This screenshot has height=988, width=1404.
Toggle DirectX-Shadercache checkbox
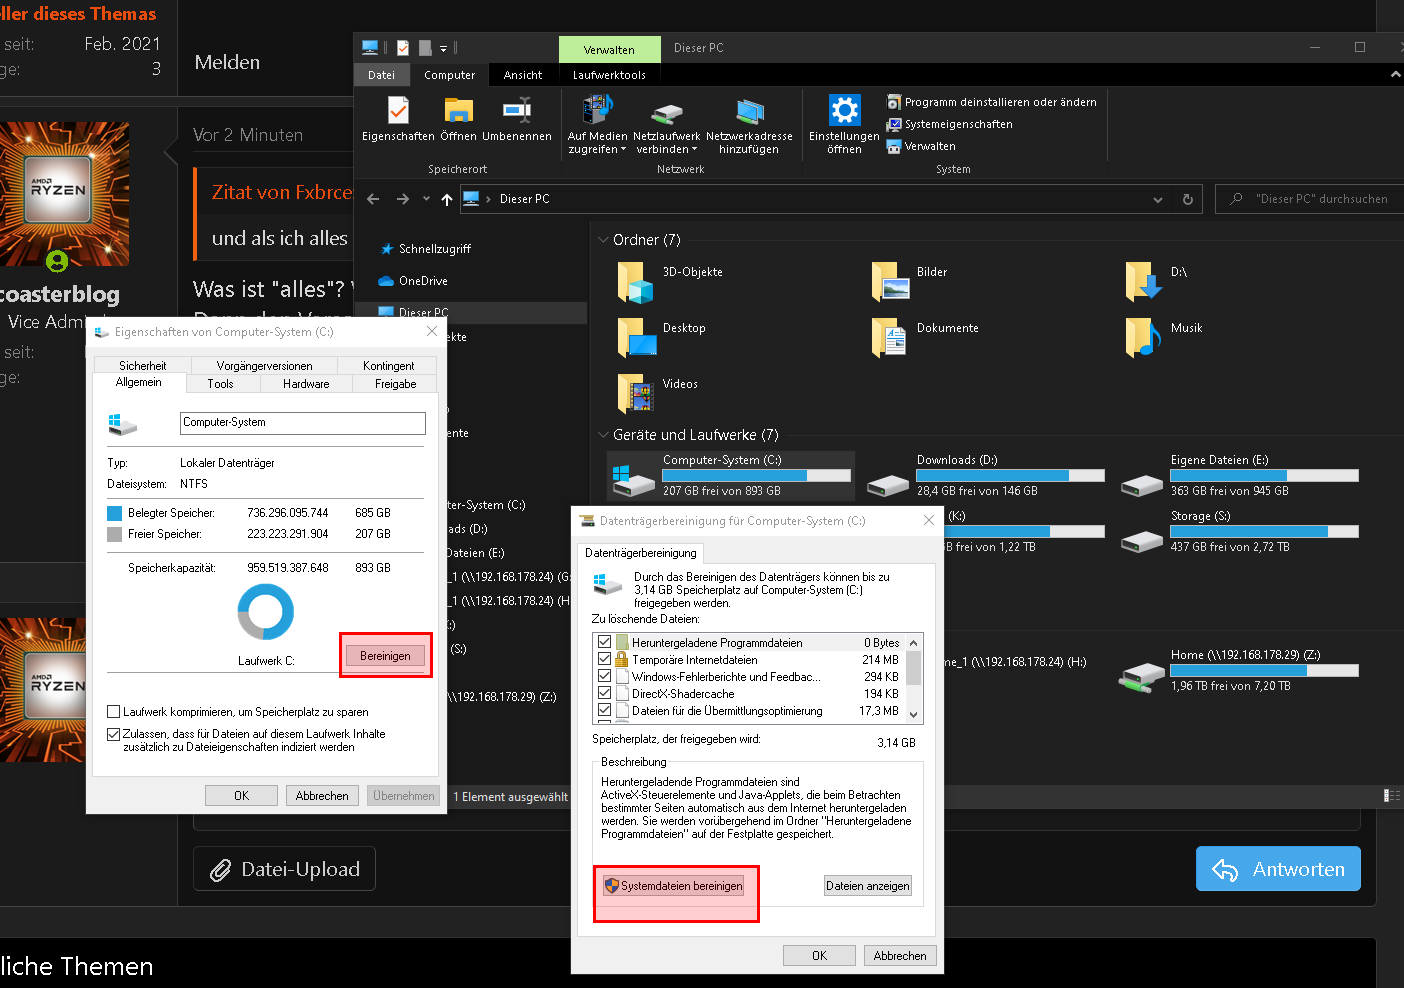(x=604, y=693)
